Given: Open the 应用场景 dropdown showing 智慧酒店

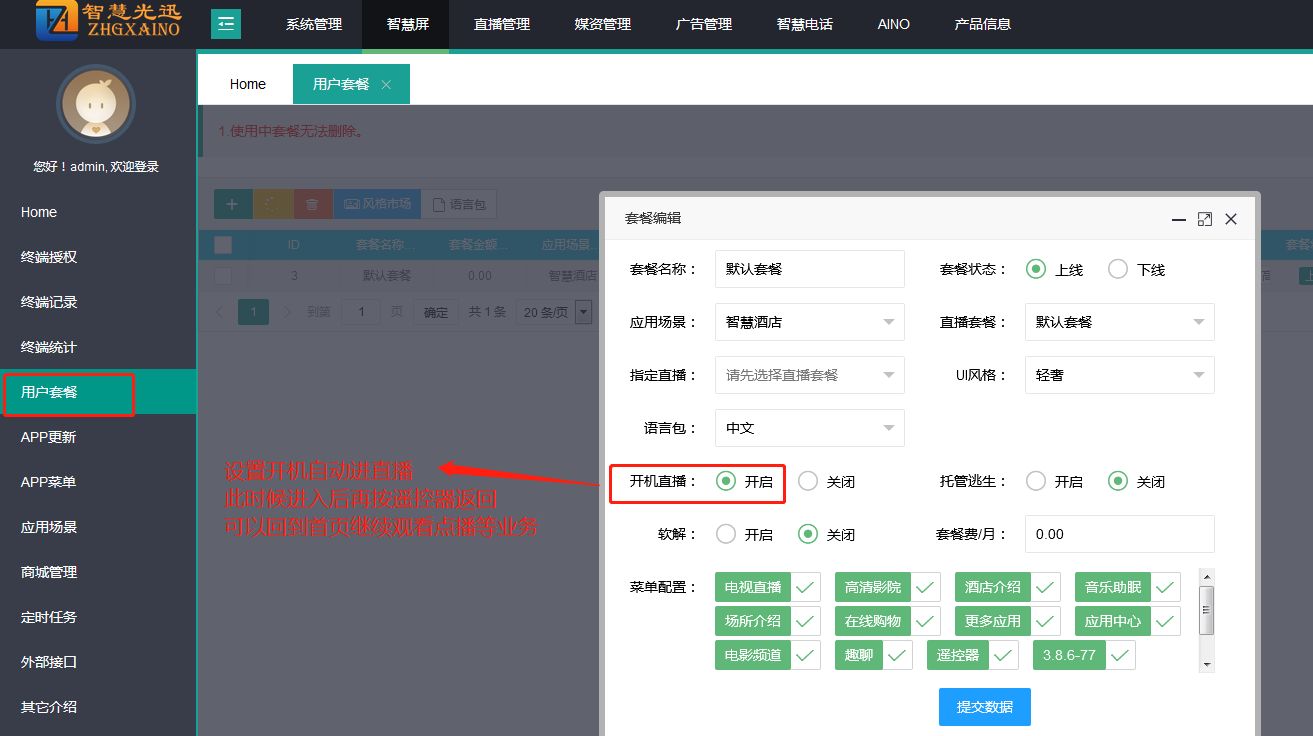Looking at the screenshot, I should (x=809, y=322).
